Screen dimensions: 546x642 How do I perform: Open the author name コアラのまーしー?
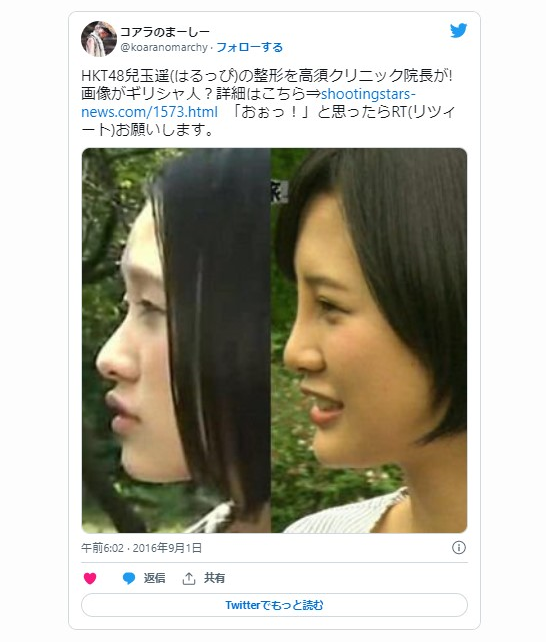165,32
